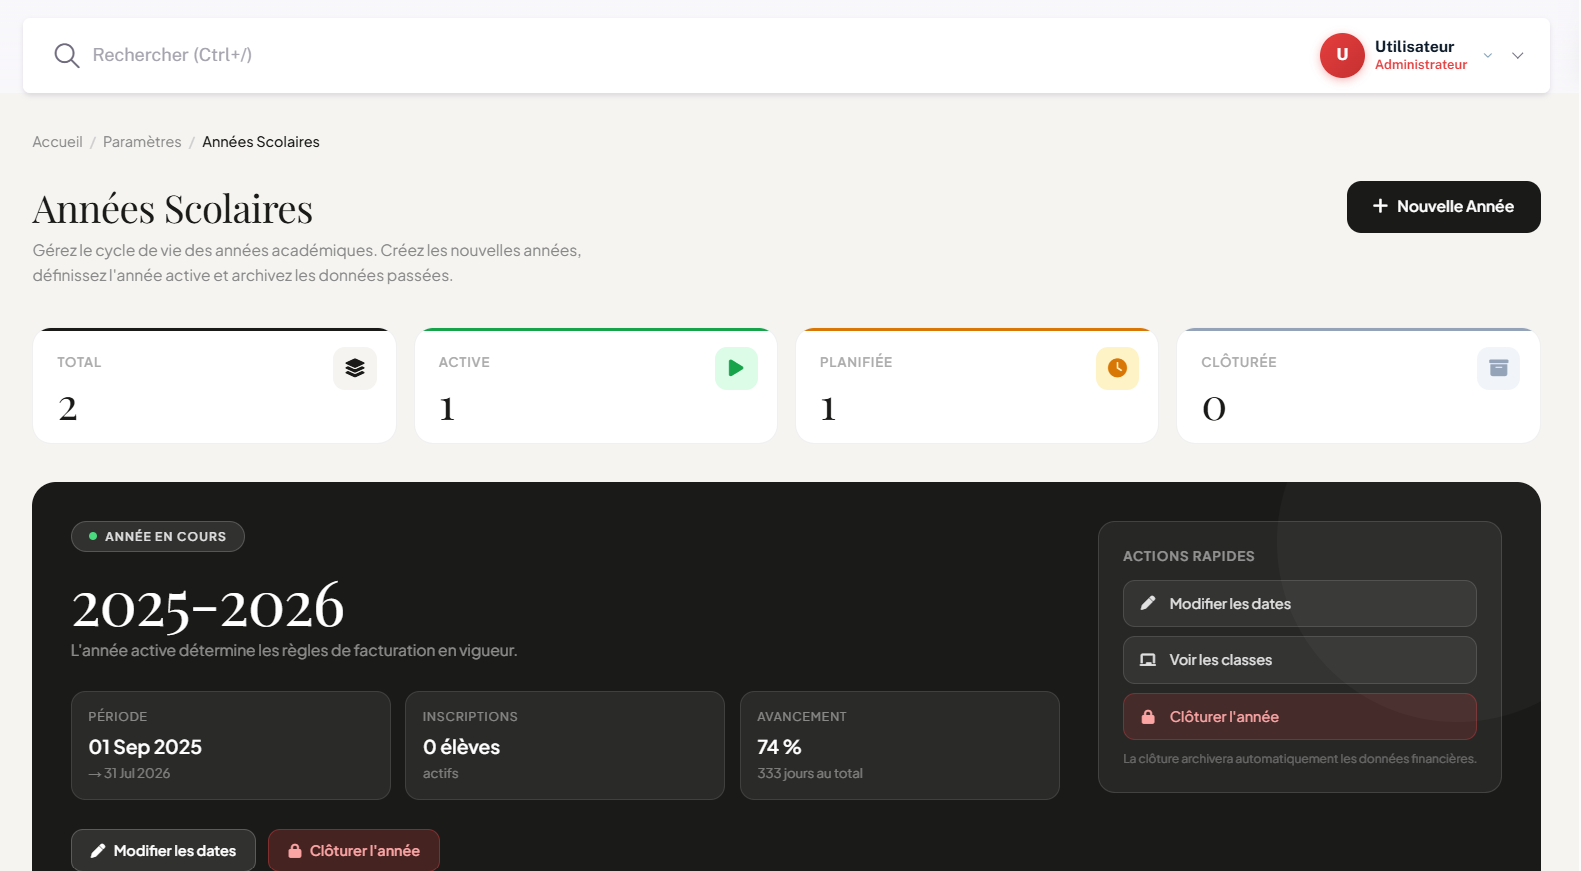Select the Inscriptions 0 élèves card
Viewport: 1581px width, 871px height.
click(x=565, y=745)
